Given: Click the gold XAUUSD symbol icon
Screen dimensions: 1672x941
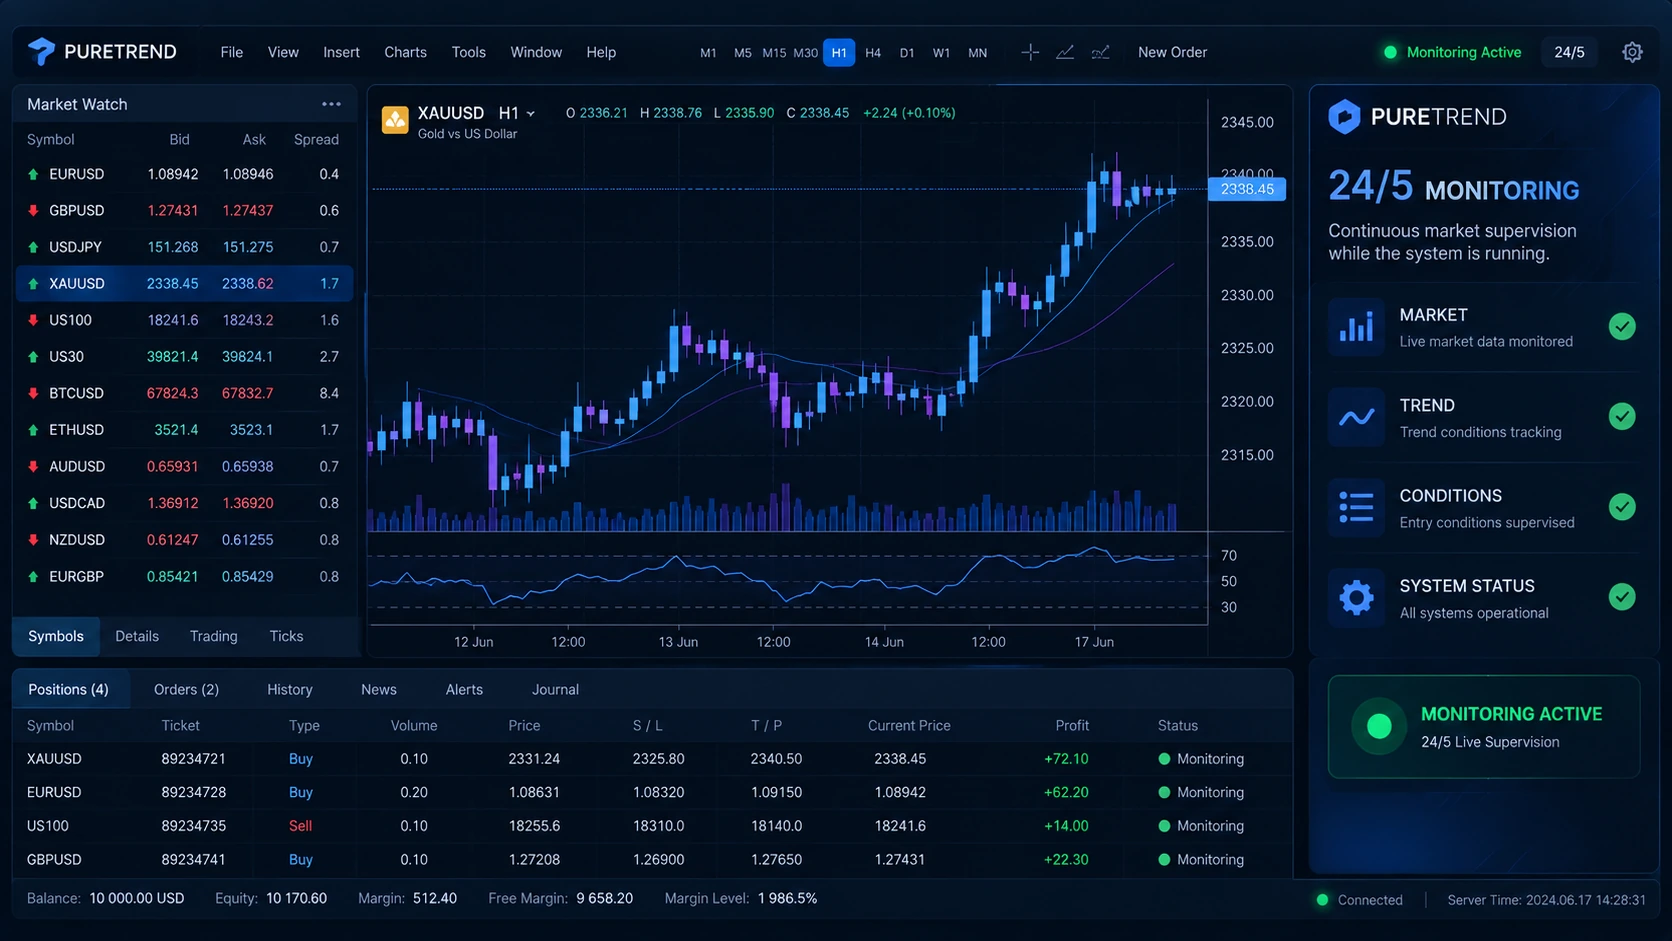Looking at the screenshot, I should pyautogui.click(x=395, y=120).
